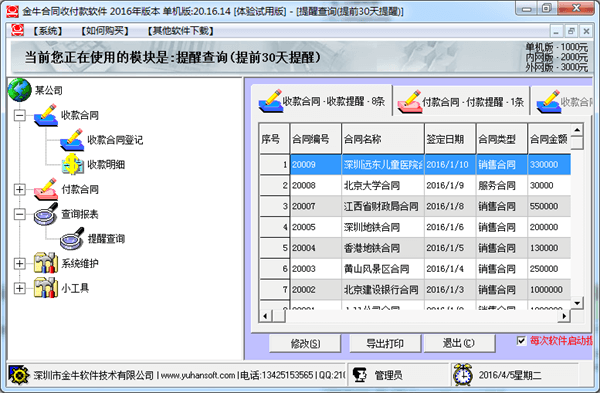Select contract number cell 20009
Viewport: 600px width, 393px height.
316,165
